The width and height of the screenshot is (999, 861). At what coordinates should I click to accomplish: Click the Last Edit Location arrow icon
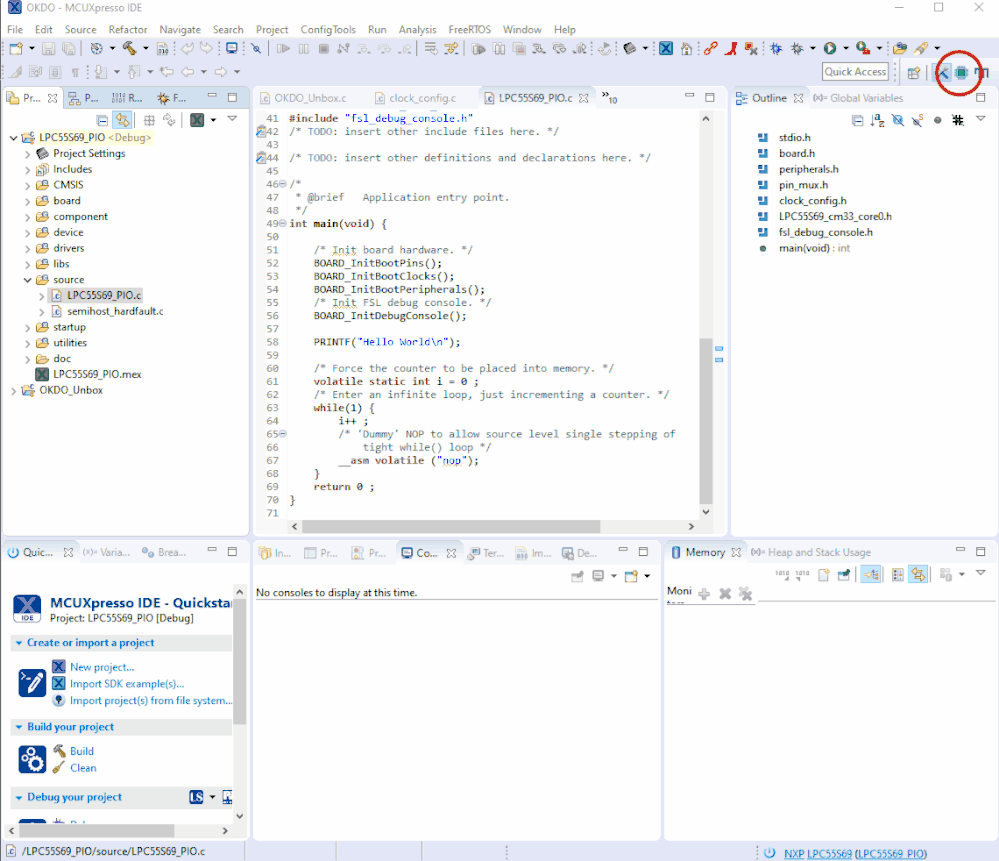click(167, 72)
